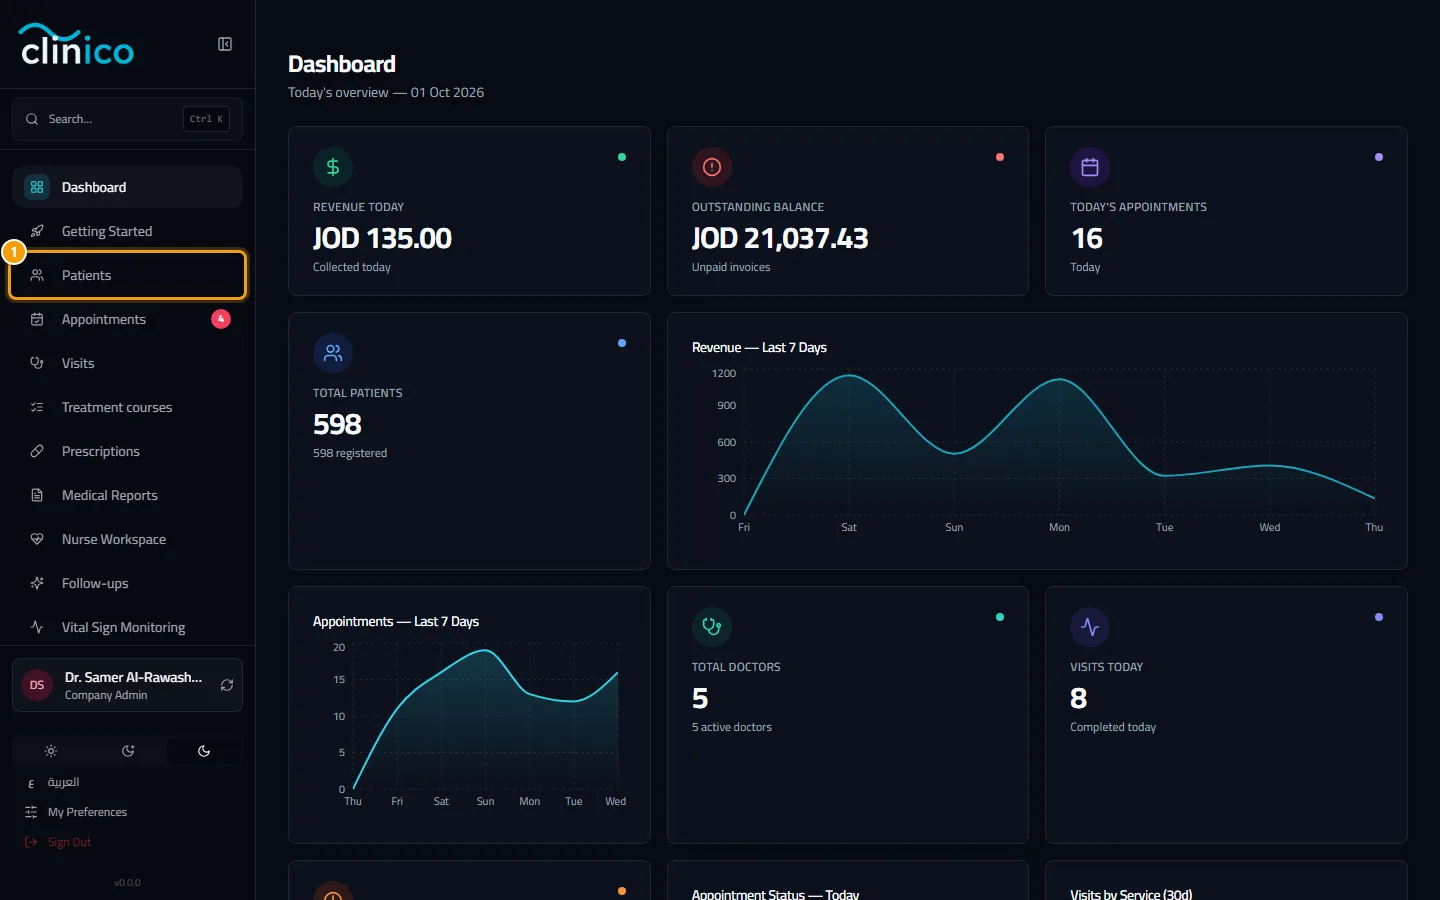
Task: Click the "Appointments — Last 7 Days" chart title
Action: (x=396, y=621)
